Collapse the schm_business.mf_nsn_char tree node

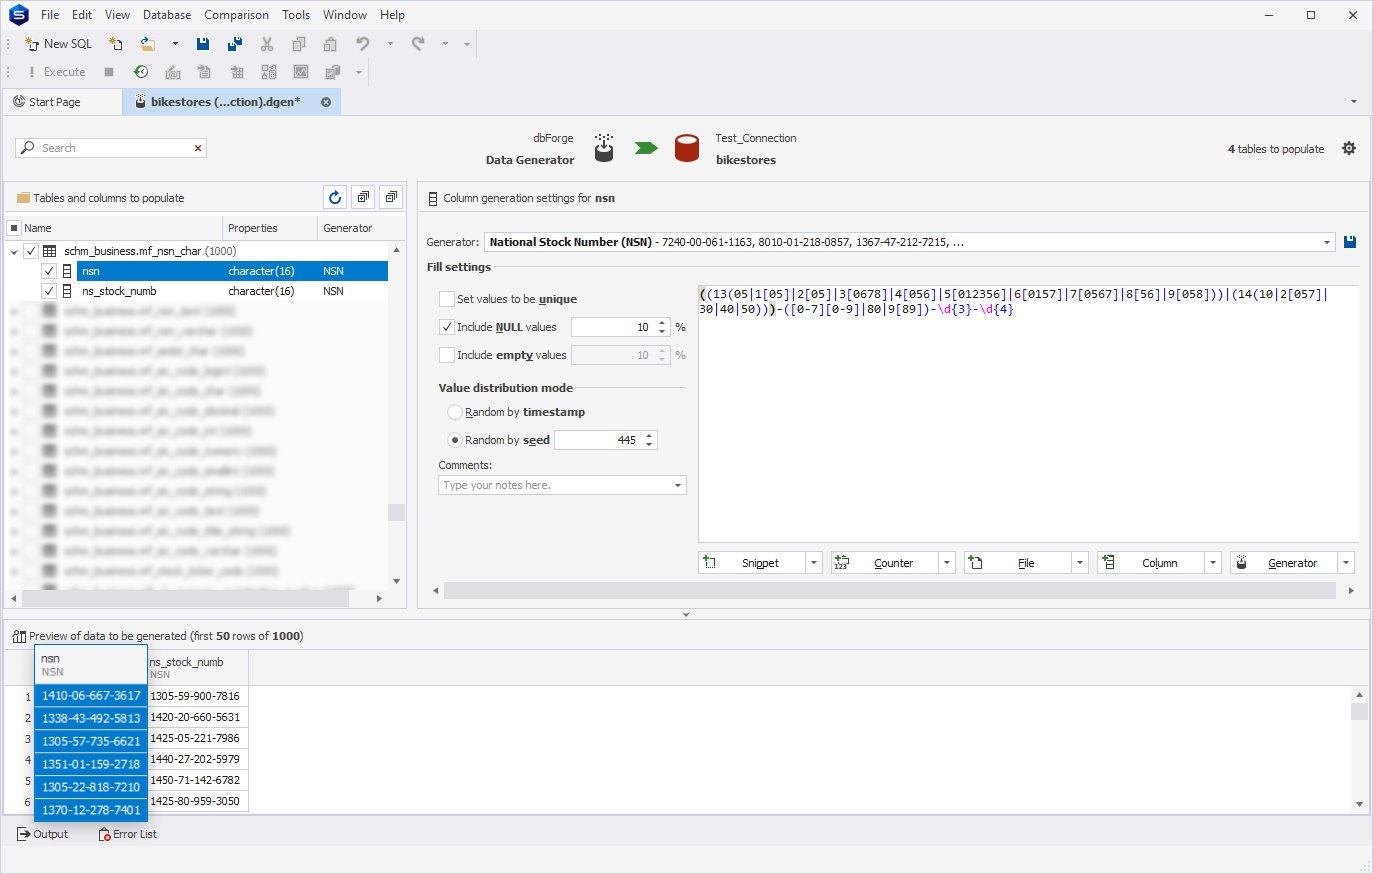tap(14, 251)
